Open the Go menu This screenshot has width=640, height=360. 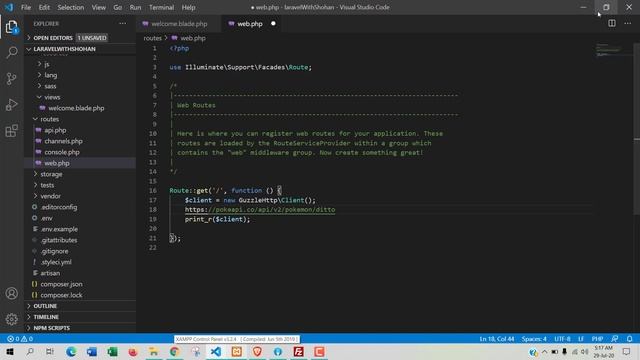118,7
